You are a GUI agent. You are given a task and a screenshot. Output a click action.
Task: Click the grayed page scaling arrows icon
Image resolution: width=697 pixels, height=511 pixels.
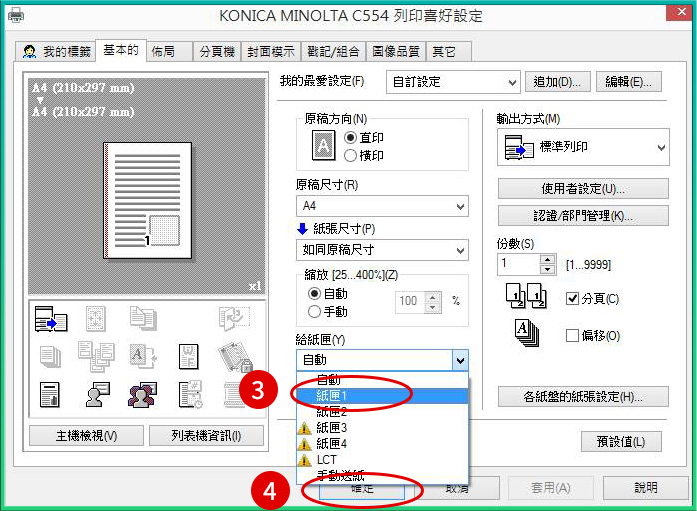tap(96, 319)
